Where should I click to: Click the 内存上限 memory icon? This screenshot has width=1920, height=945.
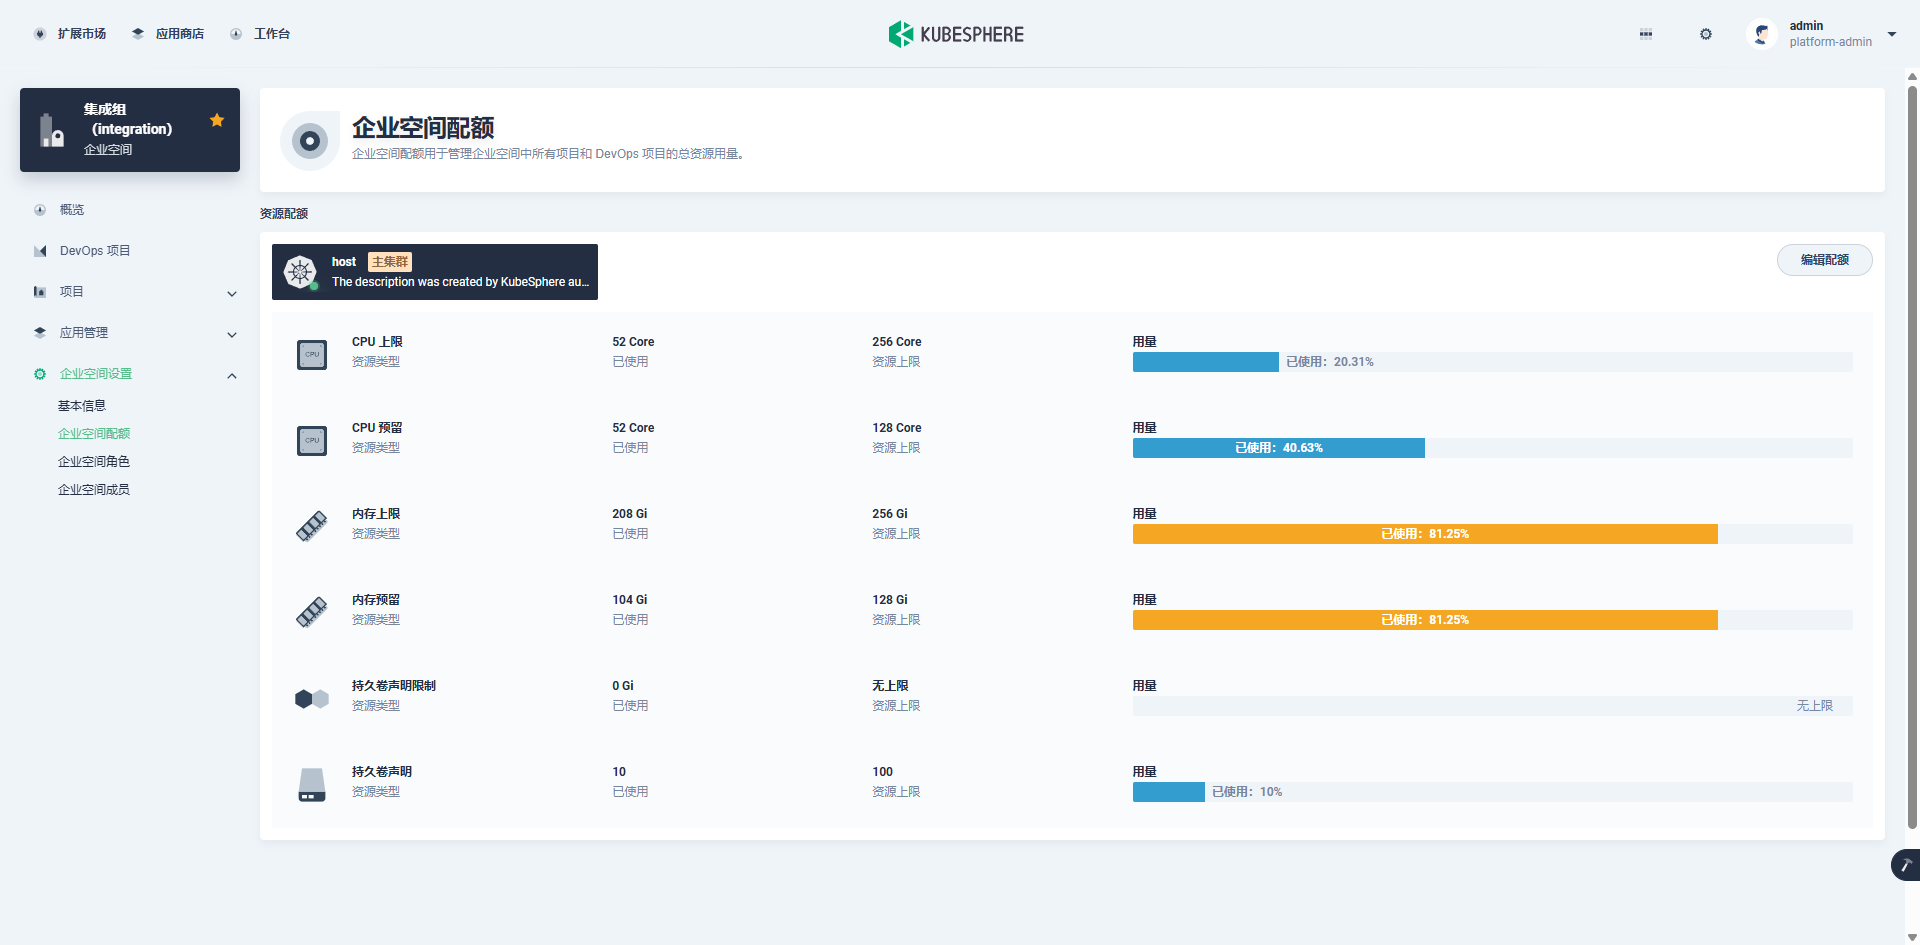312,526
